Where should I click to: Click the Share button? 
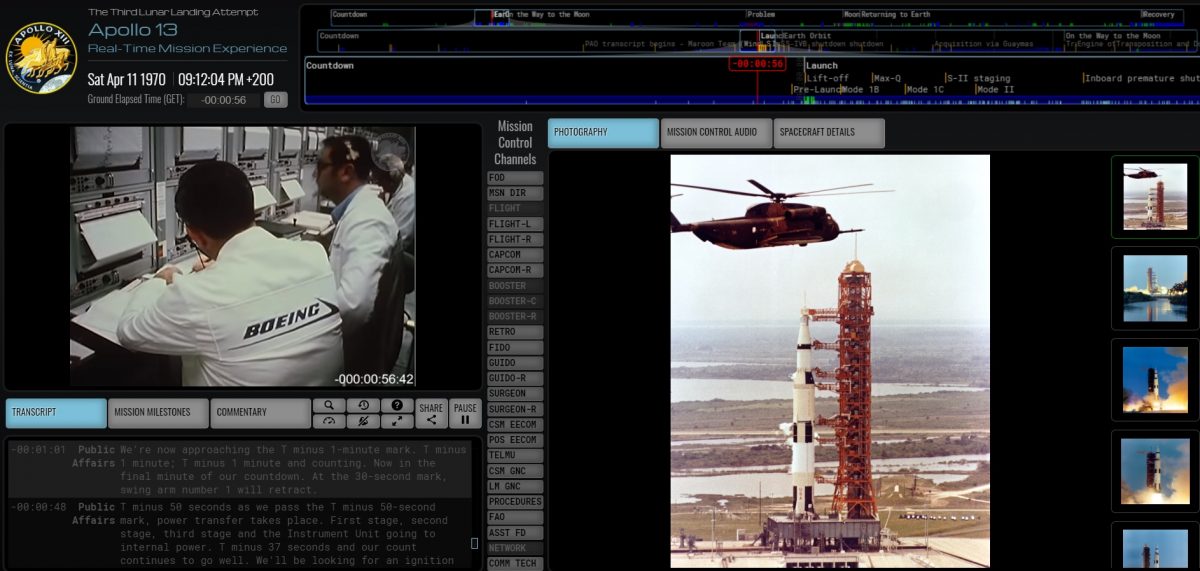431,413
